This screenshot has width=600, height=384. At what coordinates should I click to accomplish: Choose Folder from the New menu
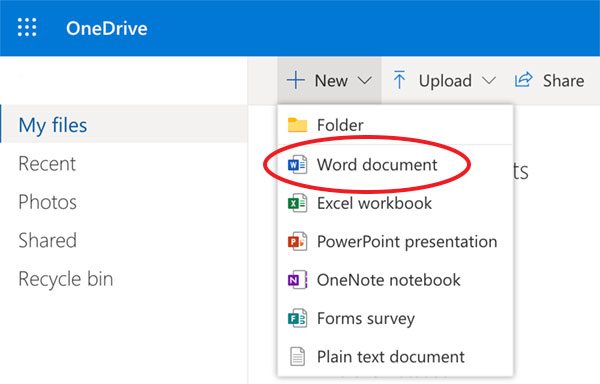point(395,125)
